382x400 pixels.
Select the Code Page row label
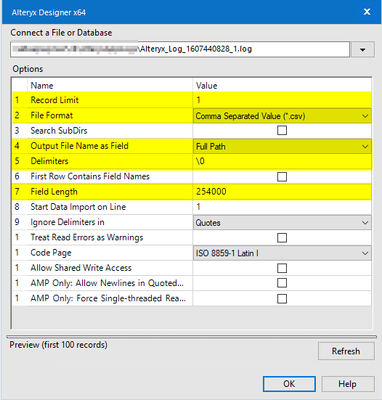[51, 253]
